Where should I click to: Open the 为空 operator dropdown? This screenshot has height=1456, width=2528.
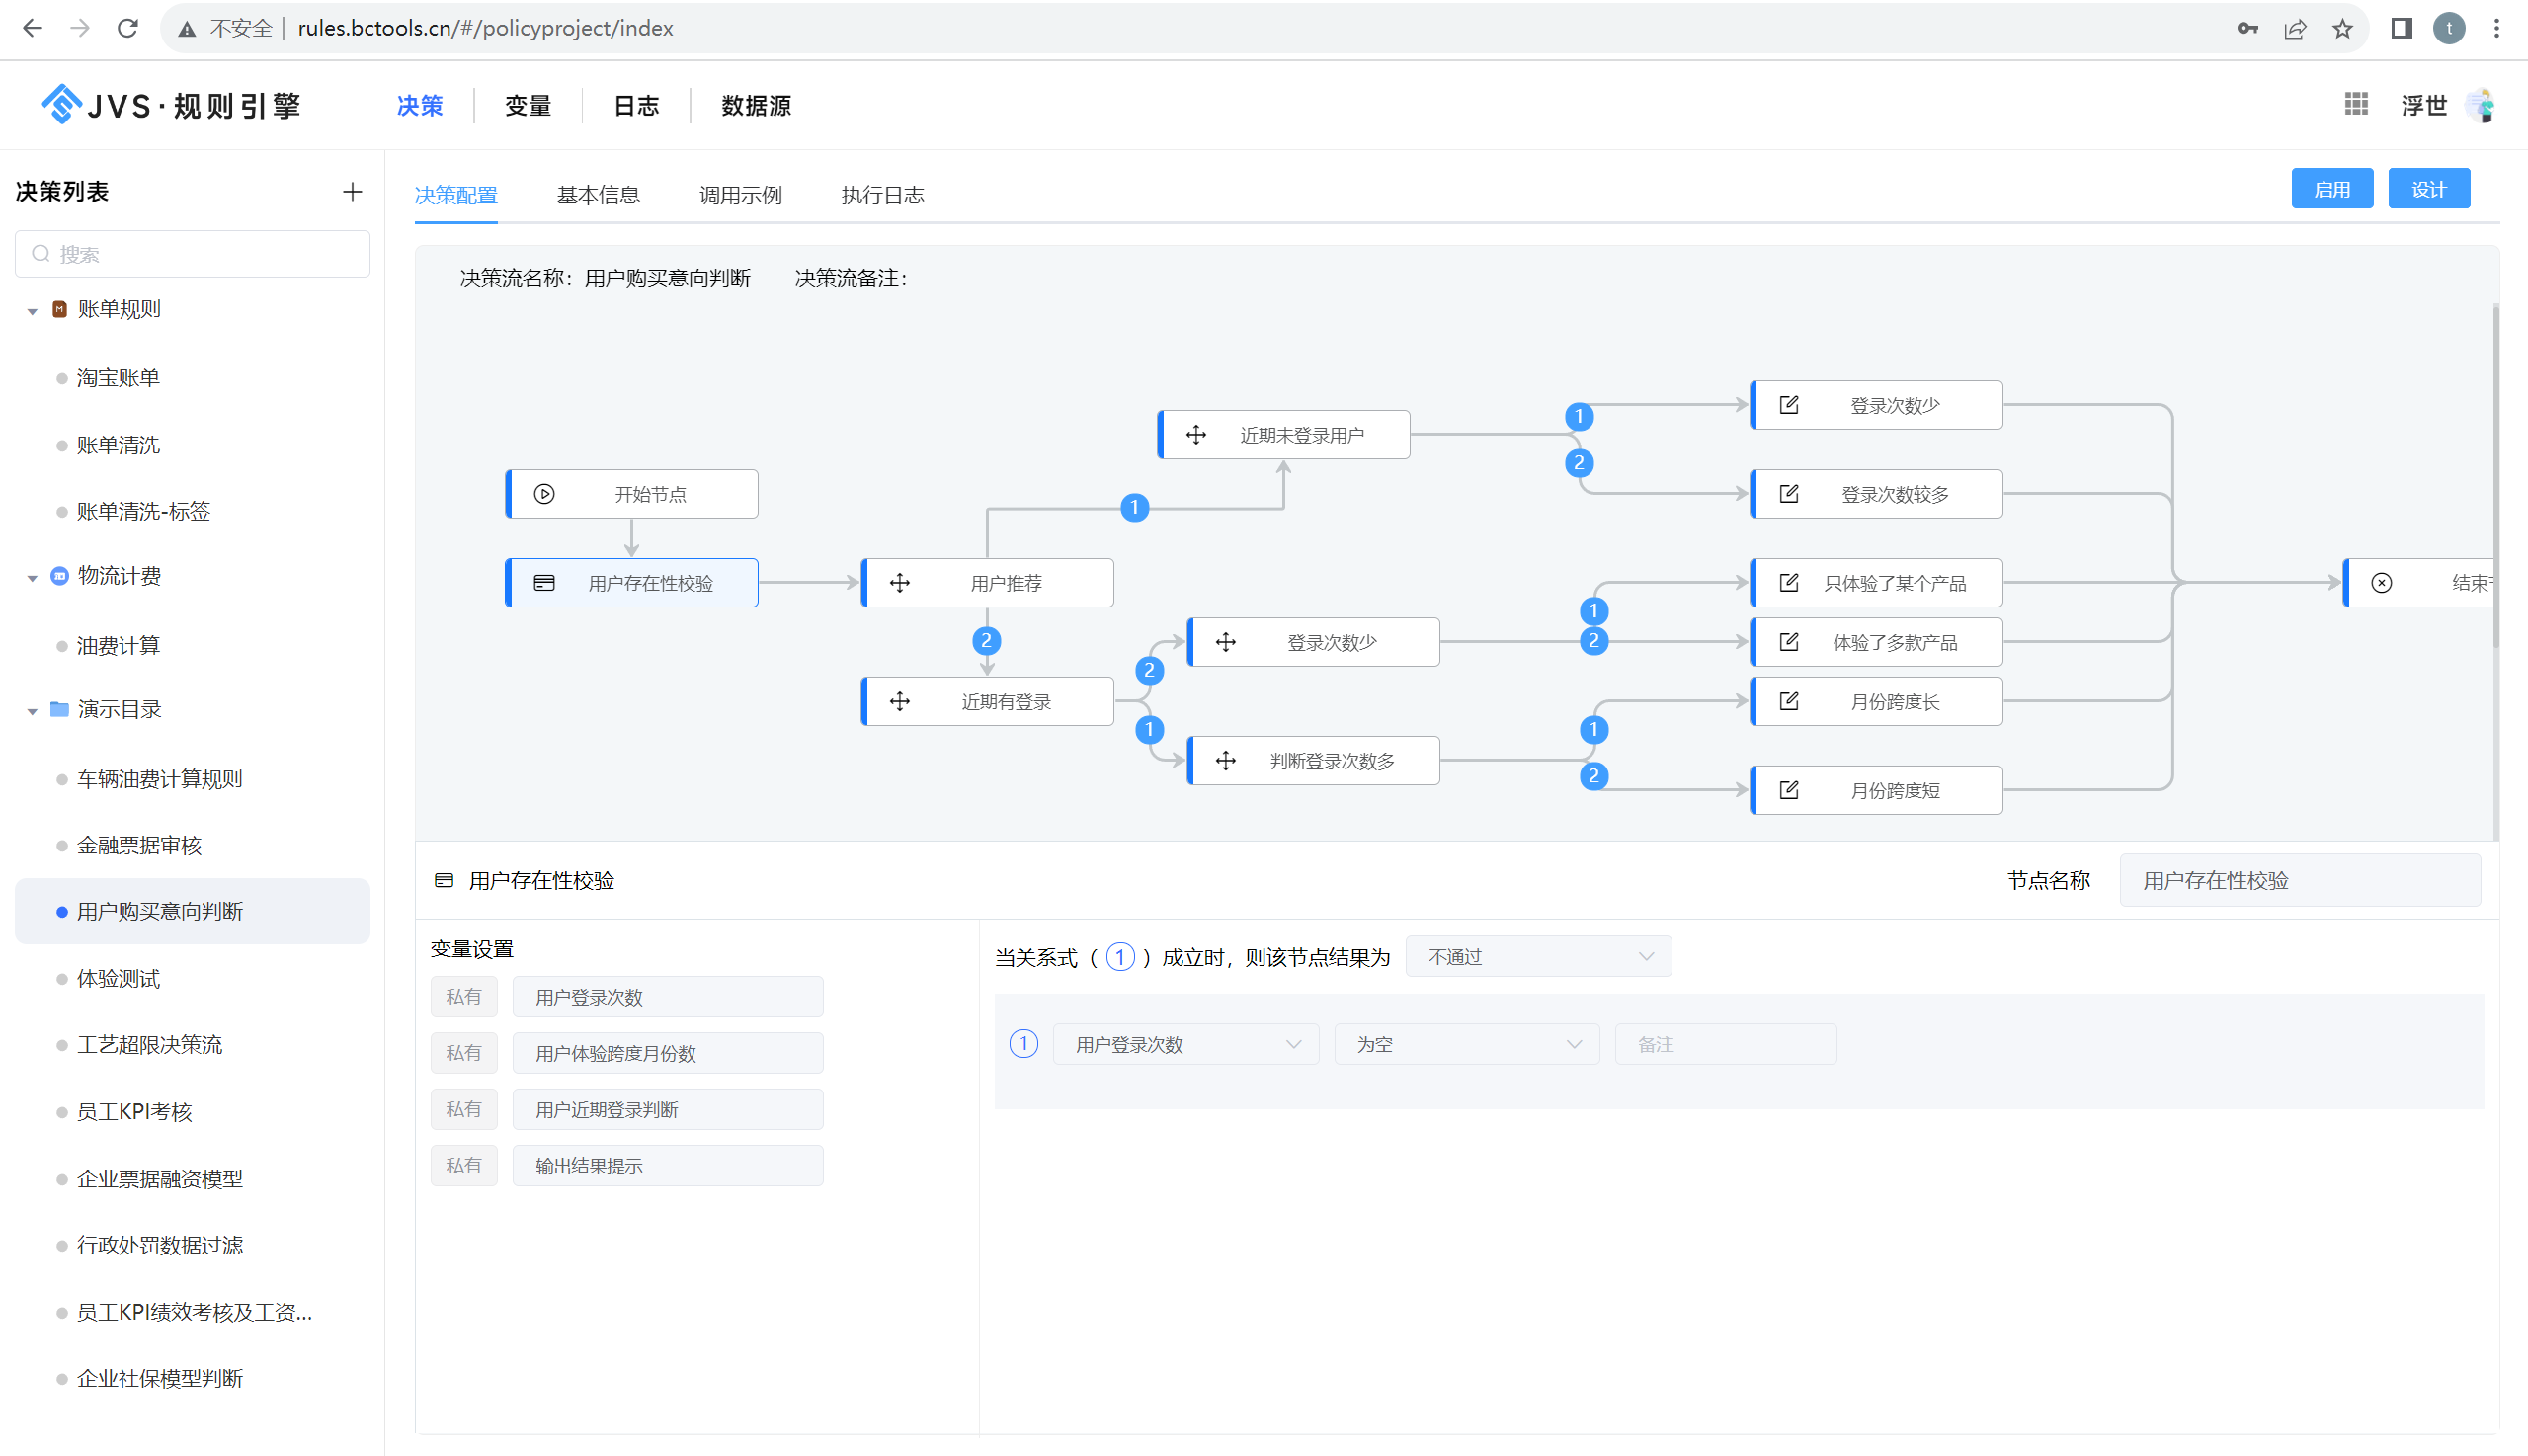click(x=1466, y=1044)
